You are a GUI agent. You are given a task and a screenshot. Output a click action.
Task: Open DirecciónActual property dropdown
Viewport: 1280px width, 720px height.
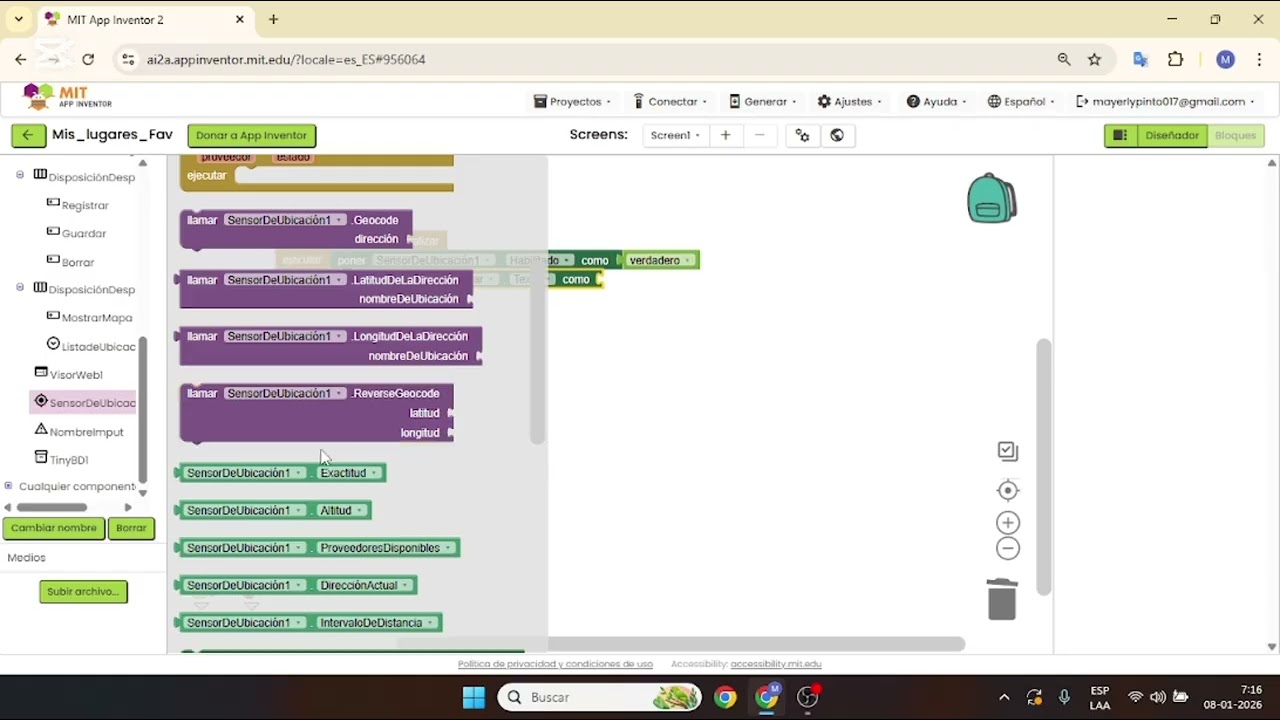pyautogui.click(x=406, y=585)
